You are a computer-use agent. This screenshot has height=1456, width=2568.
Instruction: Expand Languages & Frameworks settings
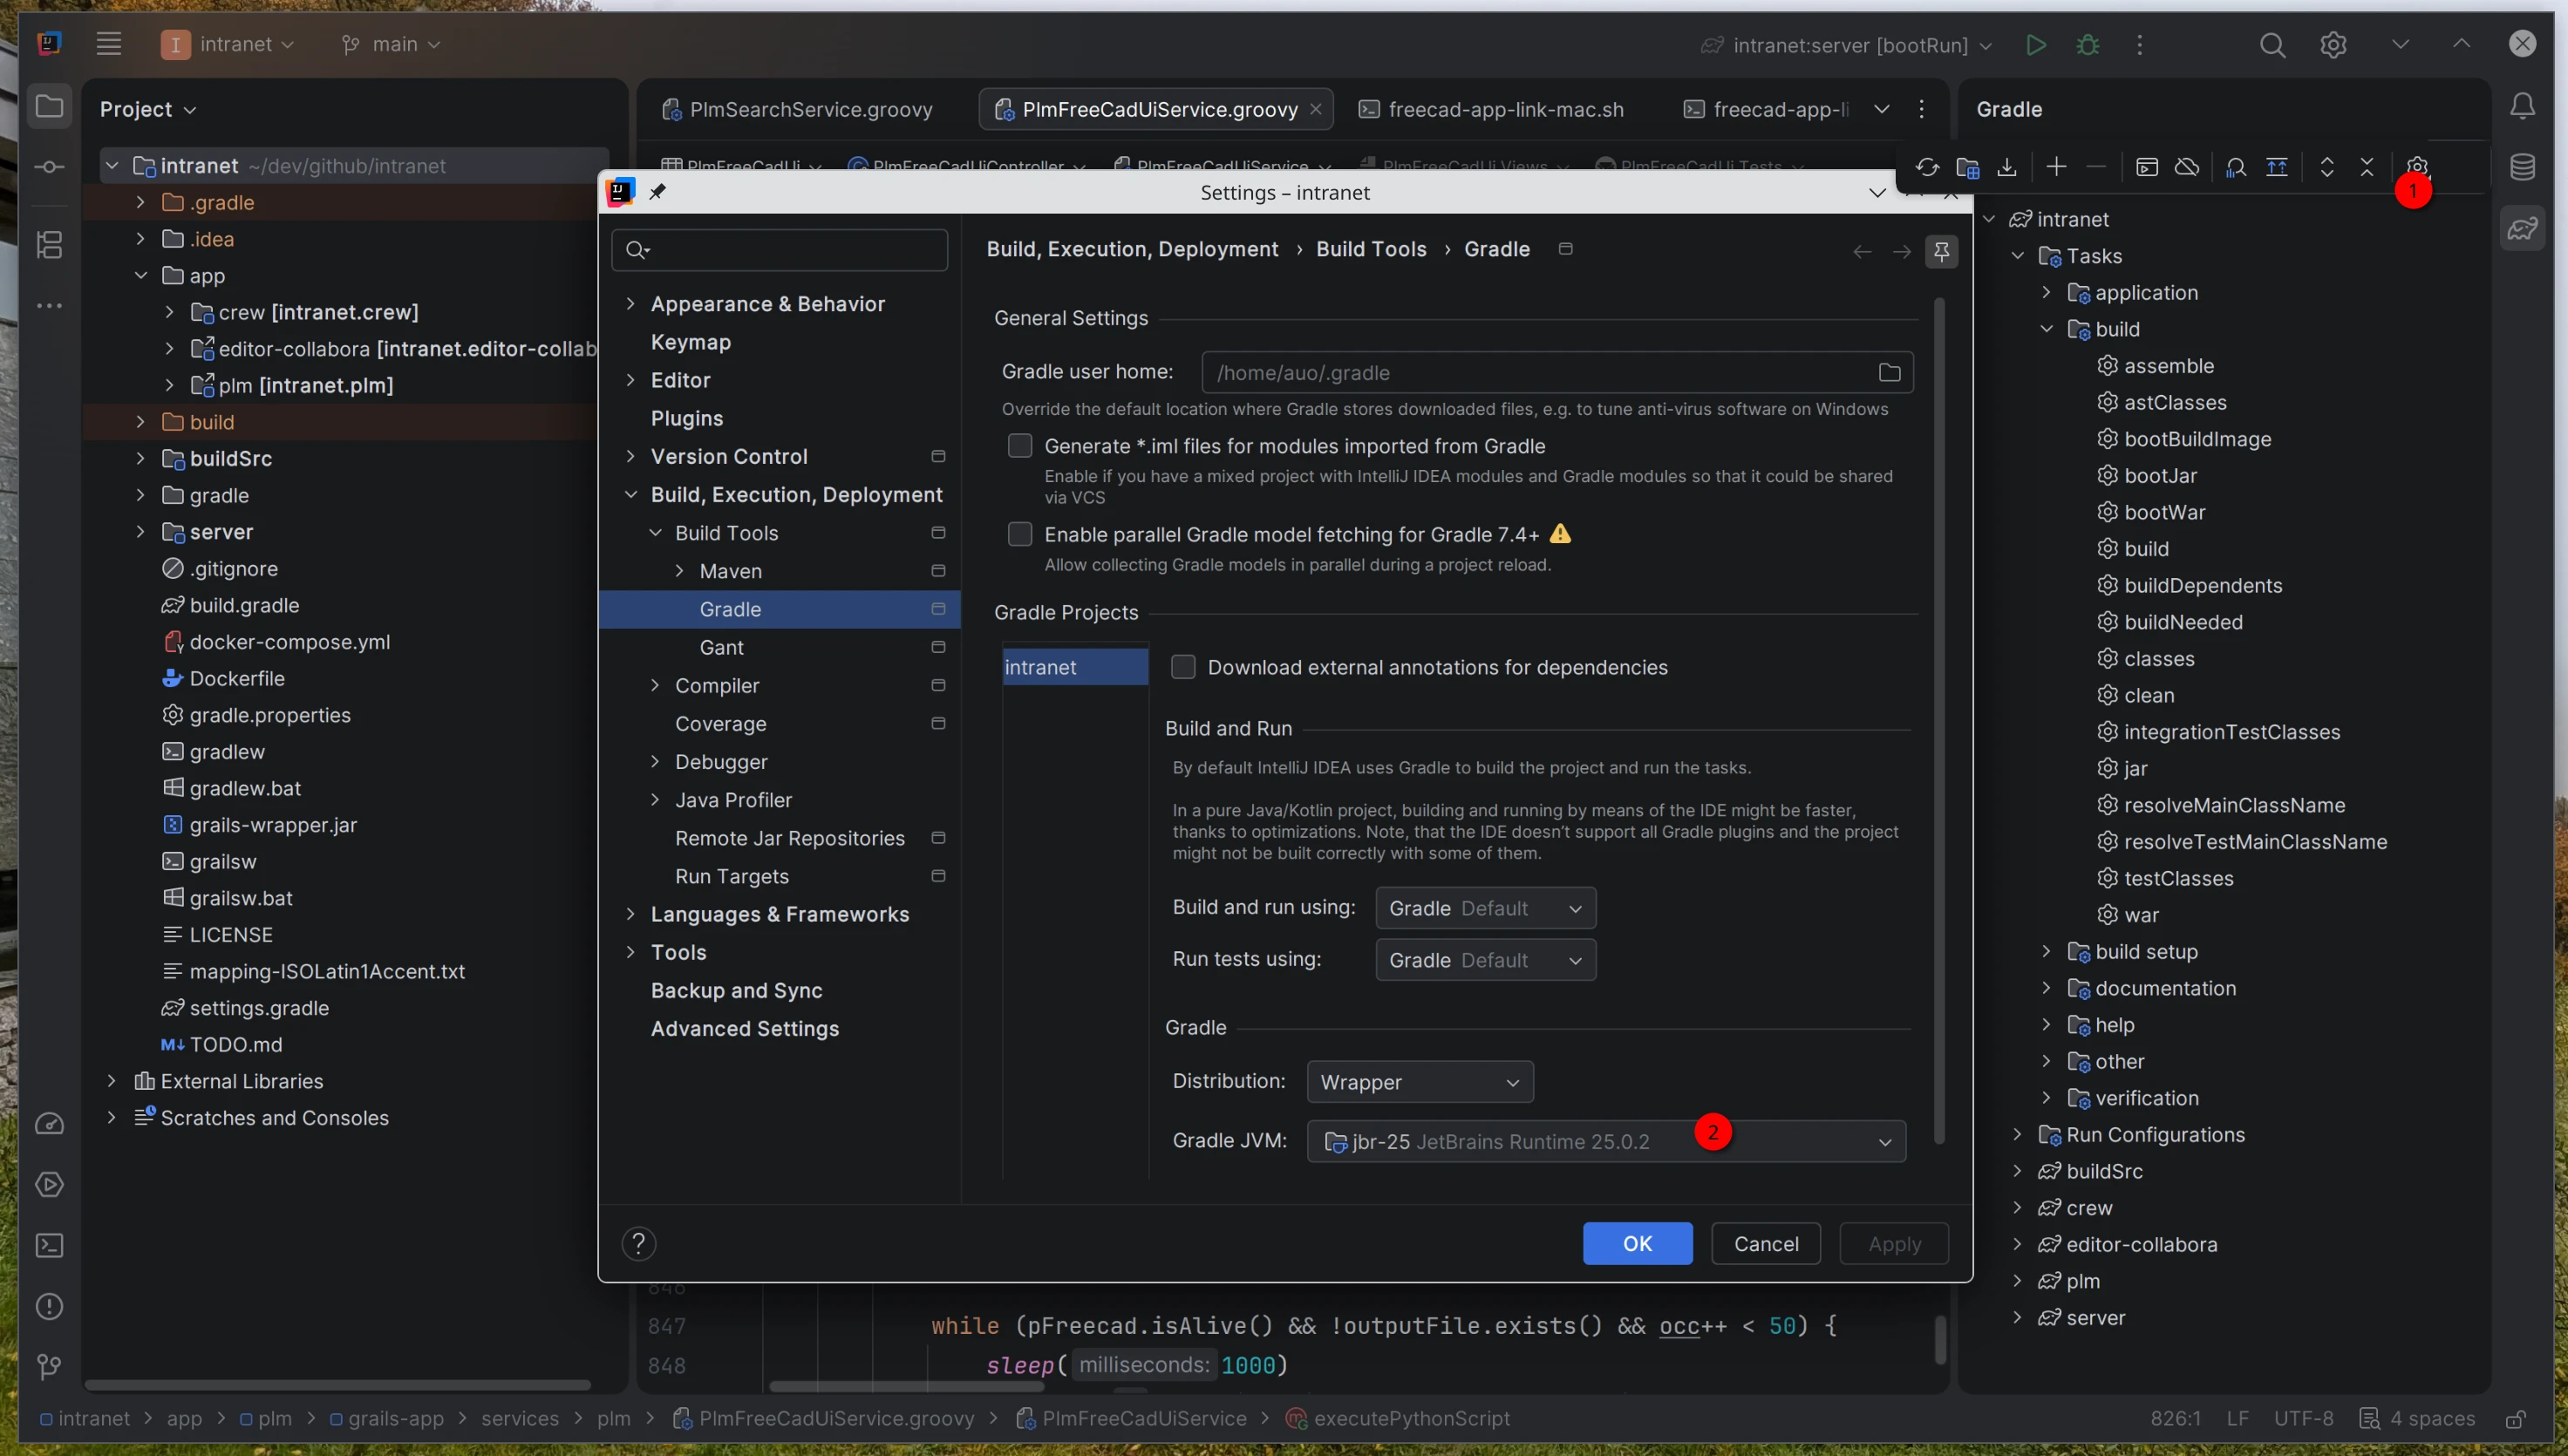pos(630,913)
